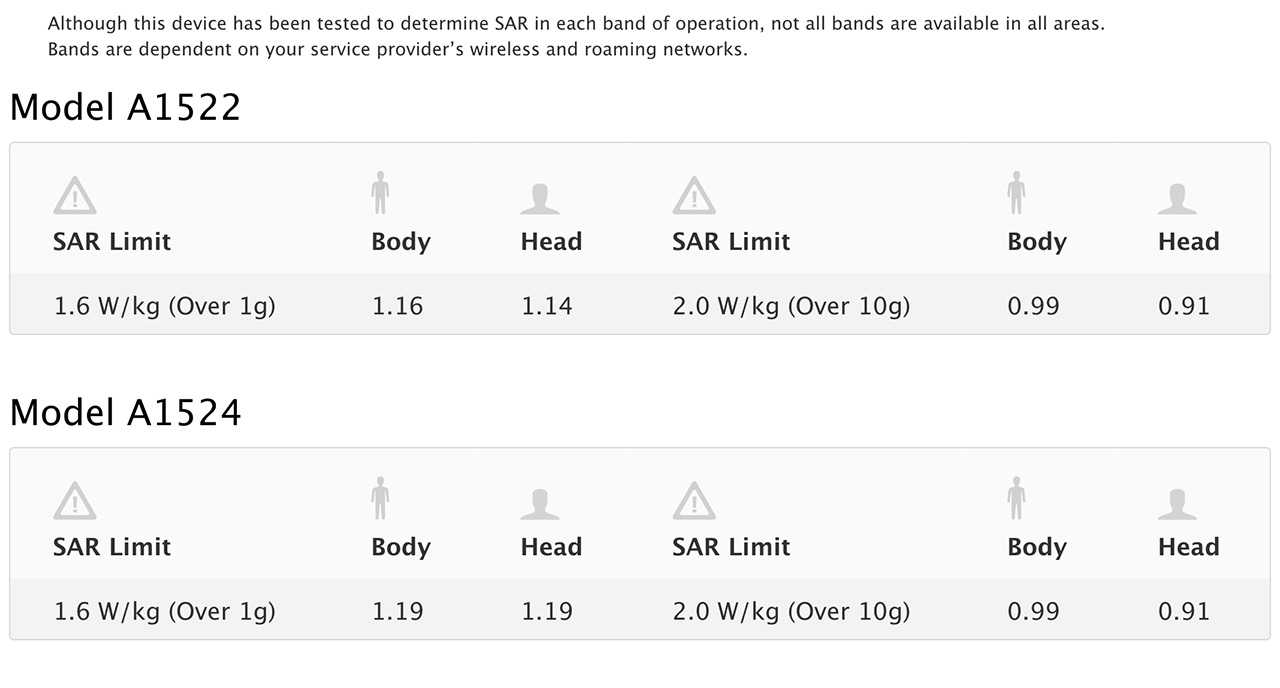Click the 1g Head silhouette icon in Model A1524

[540, 504]
